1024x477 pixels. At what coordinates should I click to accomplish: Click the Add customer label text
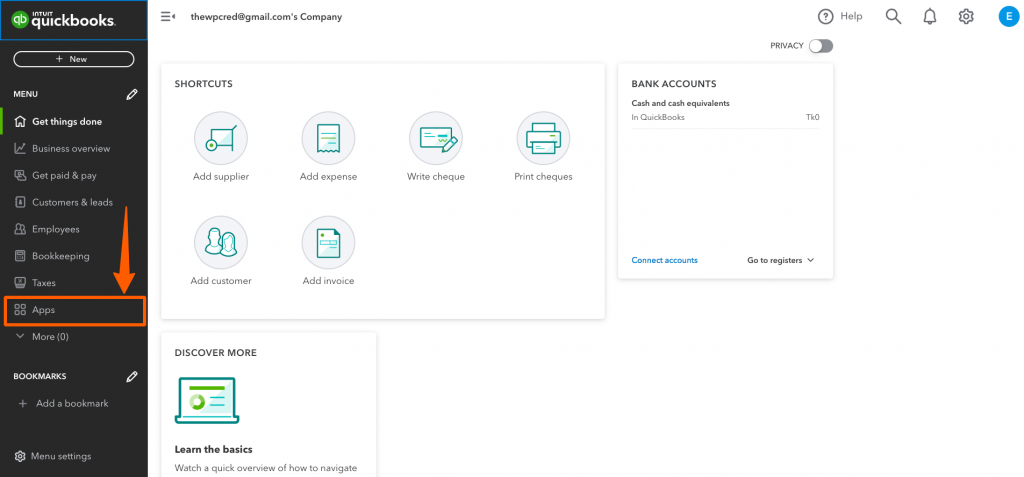221,281
